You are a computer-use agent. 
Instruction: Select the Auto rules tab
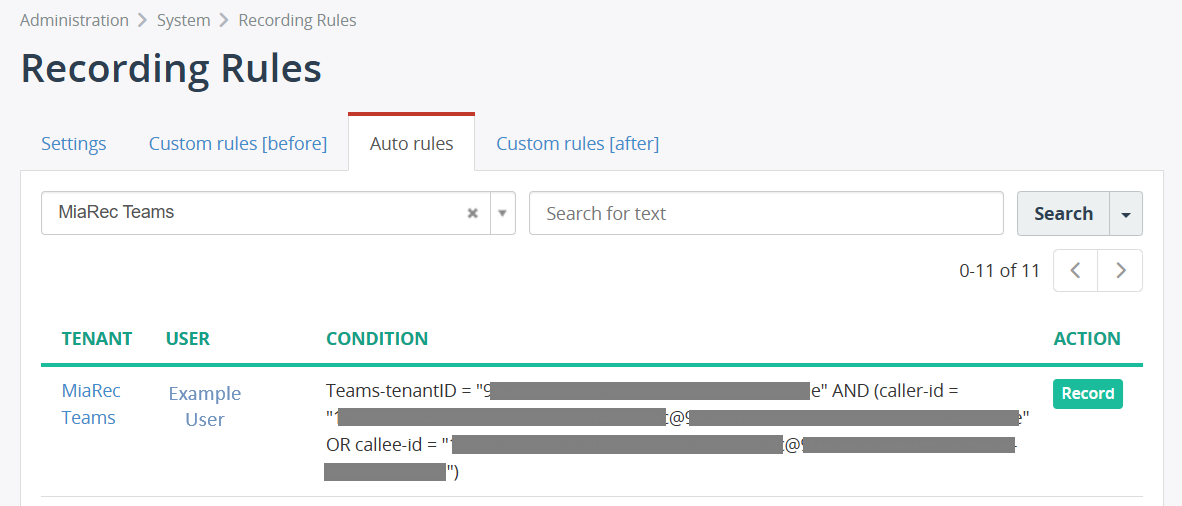point(411,144)
